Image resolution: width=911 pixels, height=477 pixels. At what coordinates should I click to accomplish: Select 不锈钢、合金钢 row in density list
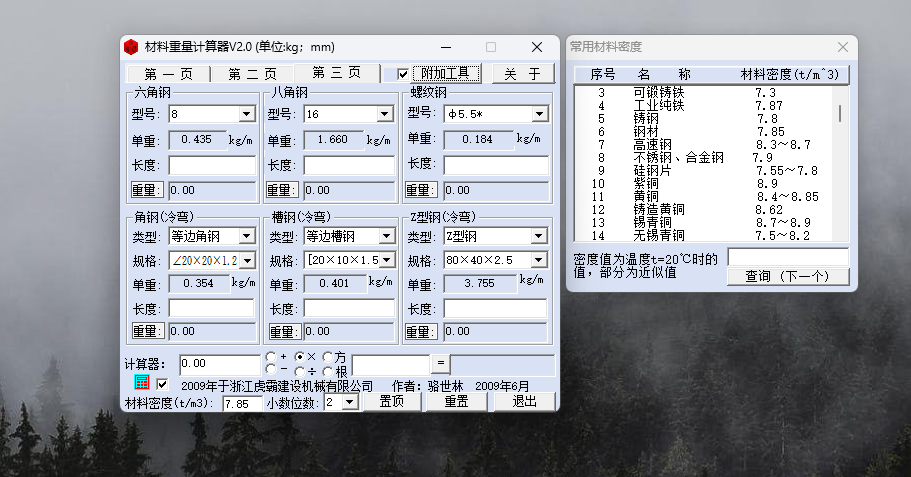point(704,157)
